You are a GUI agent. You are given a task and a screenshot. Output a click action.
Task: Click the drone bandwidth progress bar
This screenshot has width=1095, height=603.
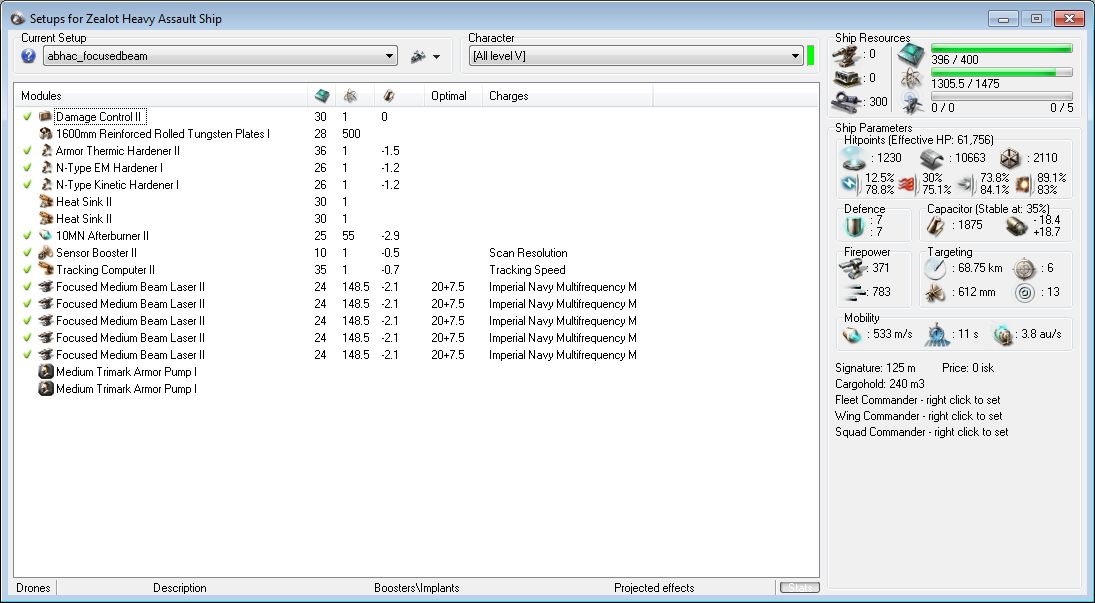pyautogui.click(x=1002, y=96)
